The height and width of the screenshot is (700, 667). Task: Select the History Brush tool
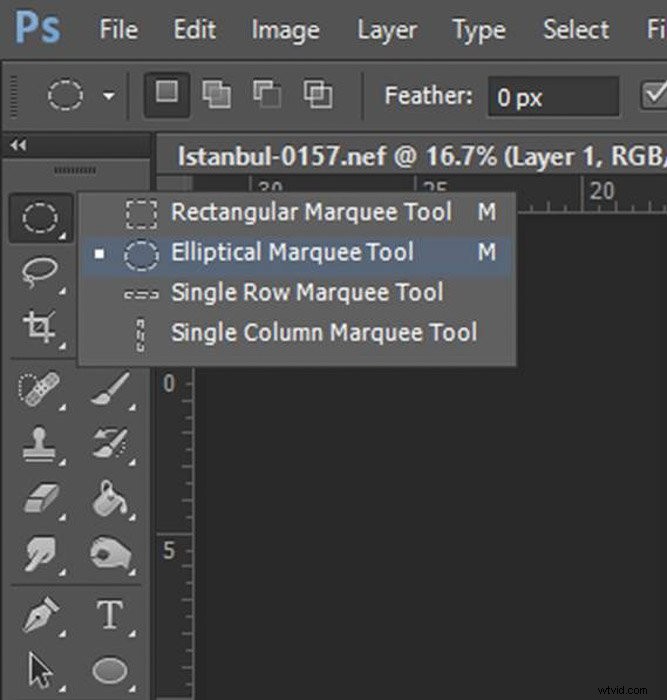tap(111, 444)
